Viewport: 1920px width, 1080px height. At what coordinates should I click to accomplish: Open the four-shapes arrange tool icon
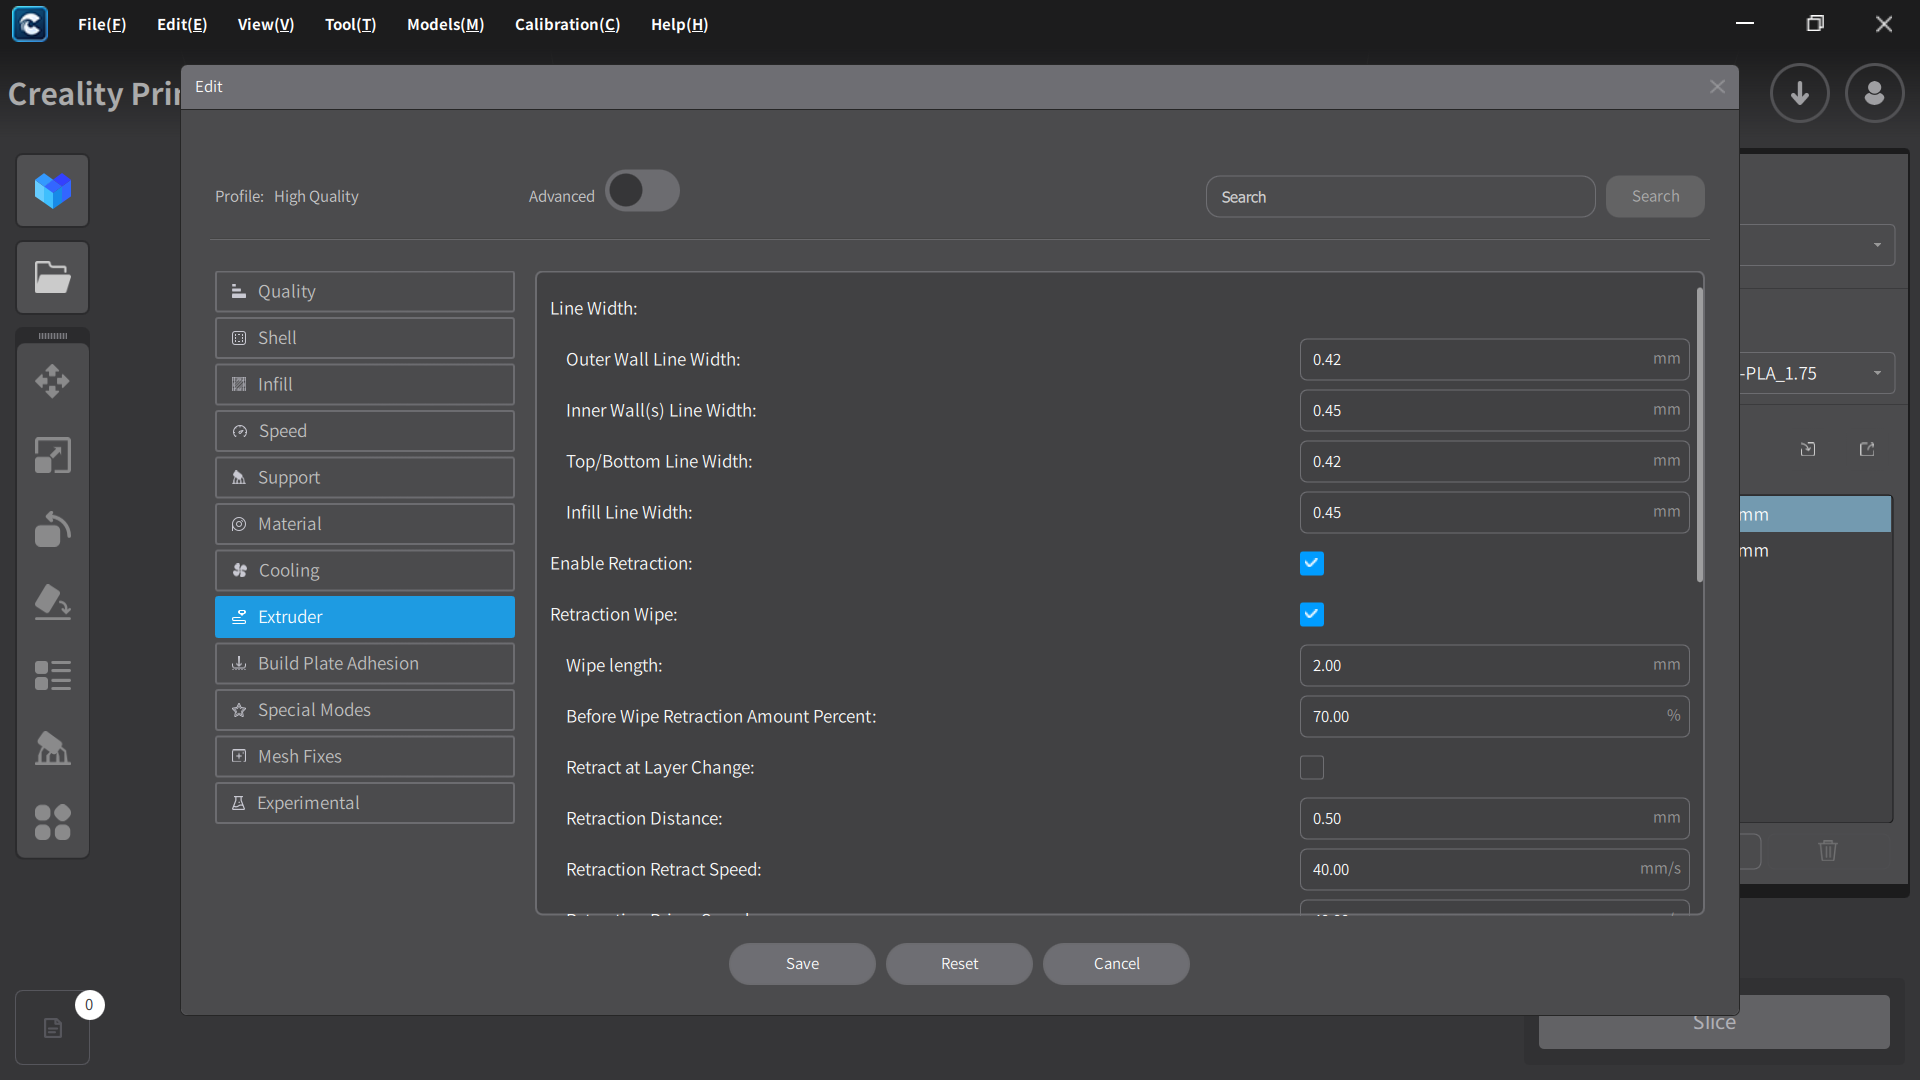coord(53,822)
